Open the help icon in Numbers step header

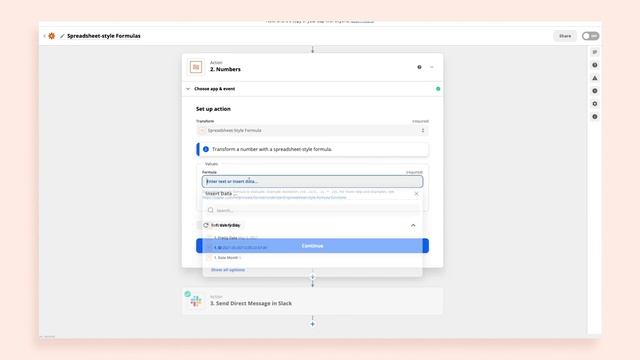coord(419,67)
